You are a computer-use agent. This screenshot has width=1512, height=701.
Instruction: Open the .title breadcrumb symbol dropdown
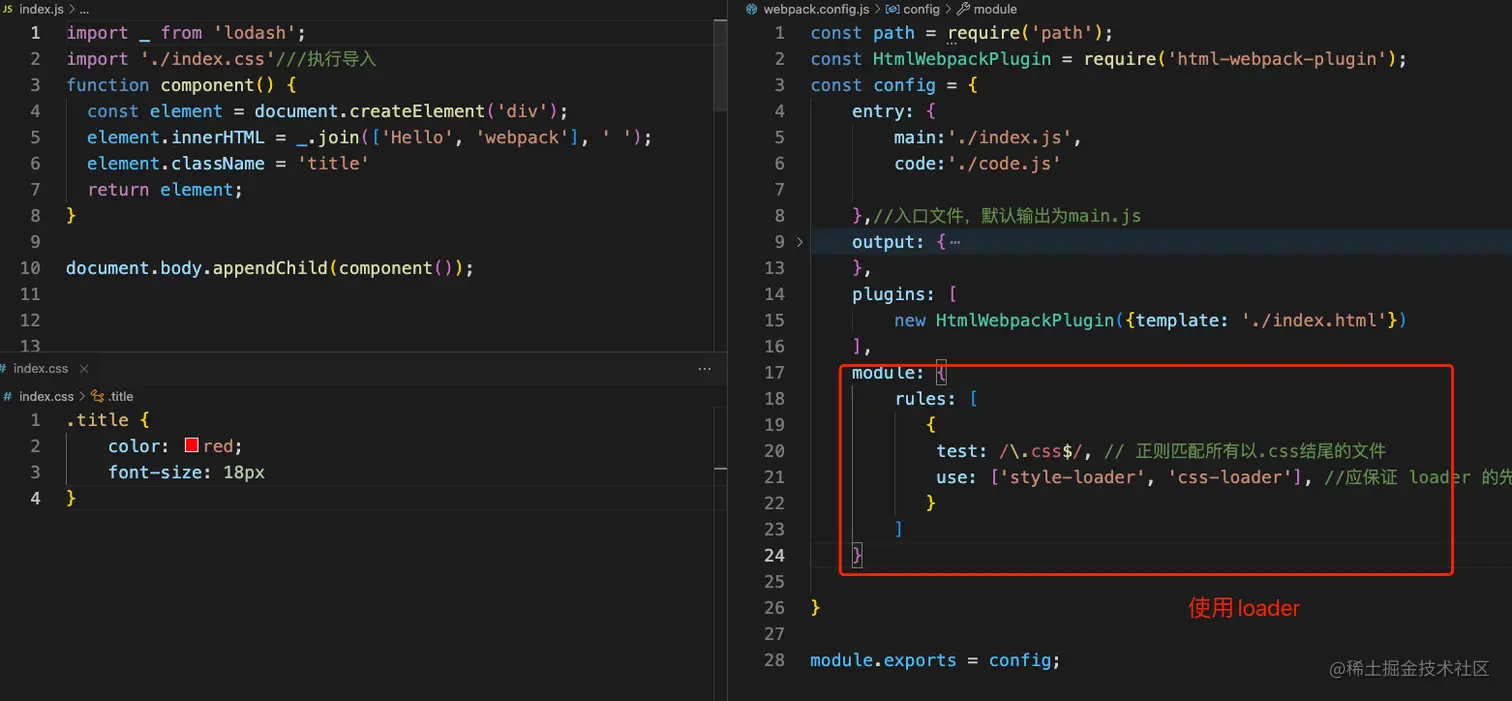(121, 397)
